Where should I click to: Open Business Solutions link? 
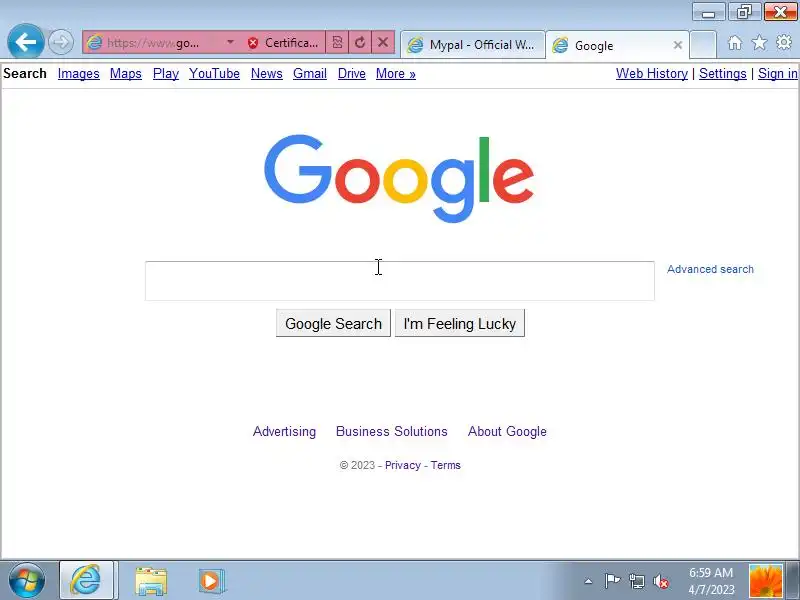391,432
